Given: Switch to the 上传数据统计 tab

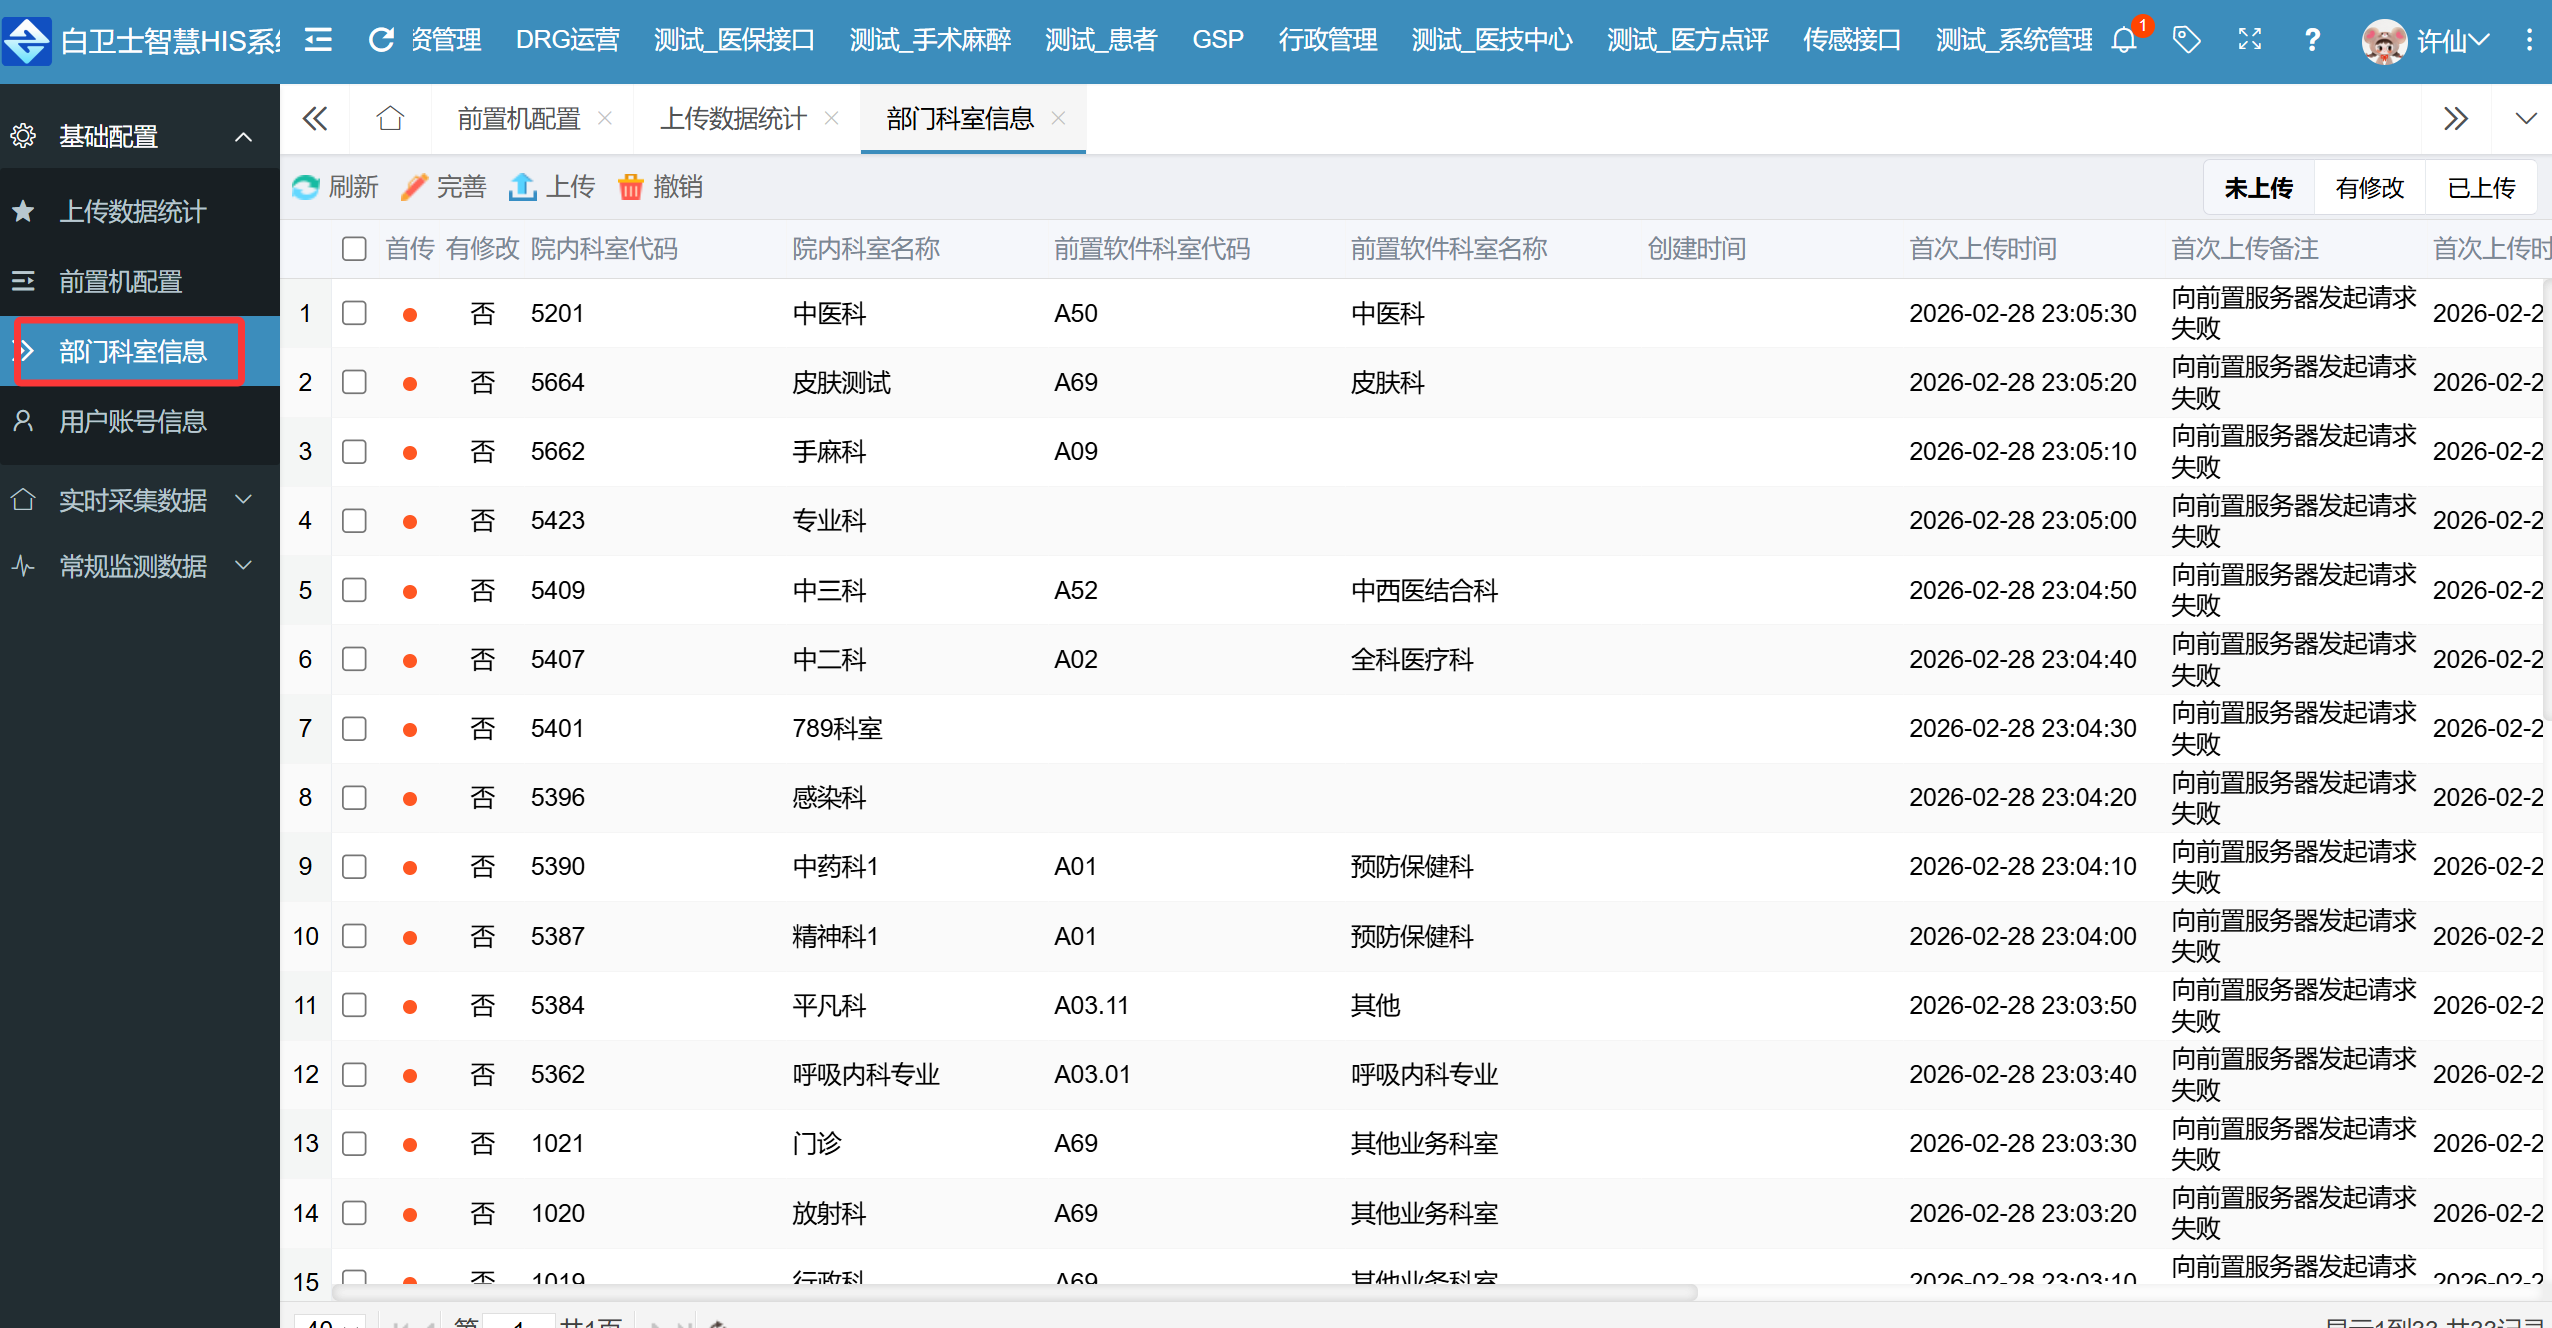Looking at the screenshot, I should [x=733, y=119].
